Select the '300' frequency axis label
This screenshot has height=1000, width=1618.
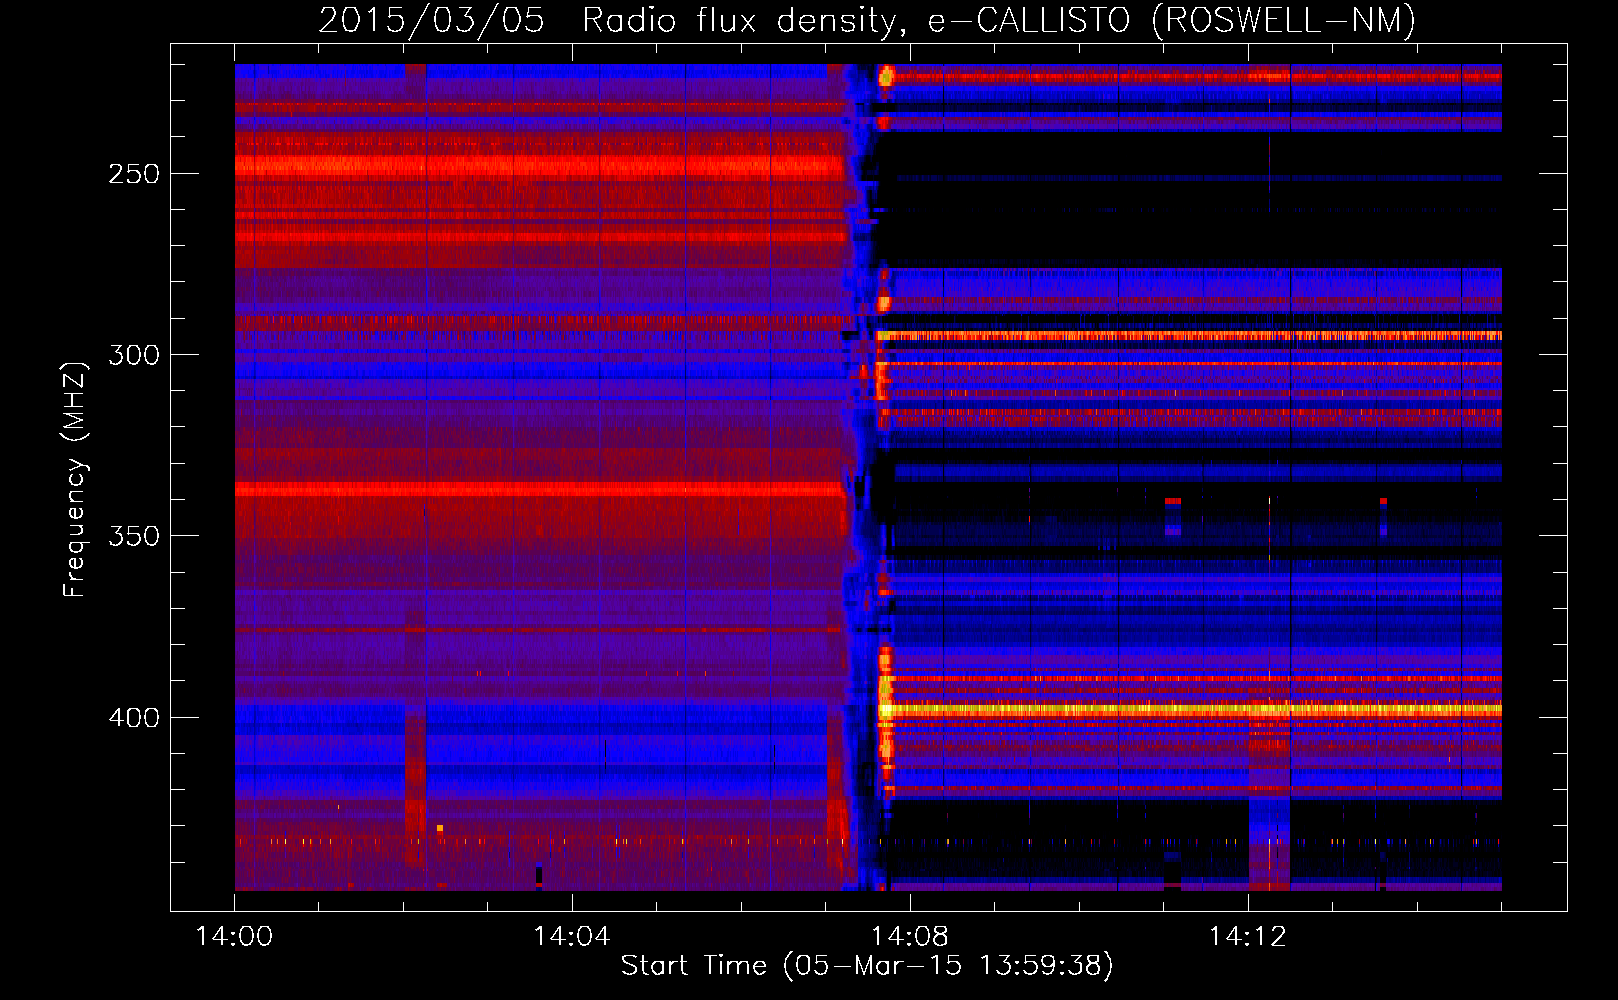tap(134, 355)
